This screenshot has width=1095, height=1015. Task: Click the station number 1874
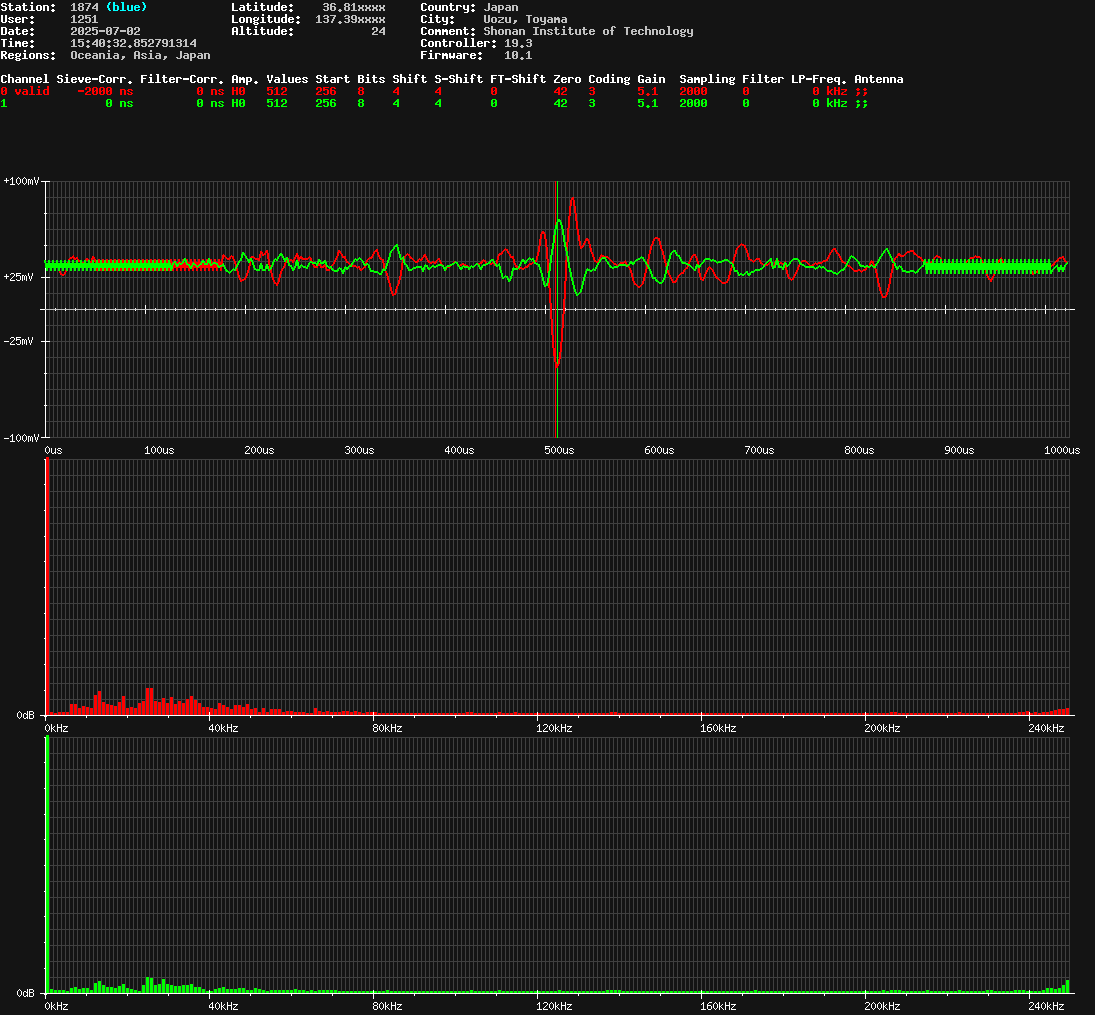click(x=84, y=7)
